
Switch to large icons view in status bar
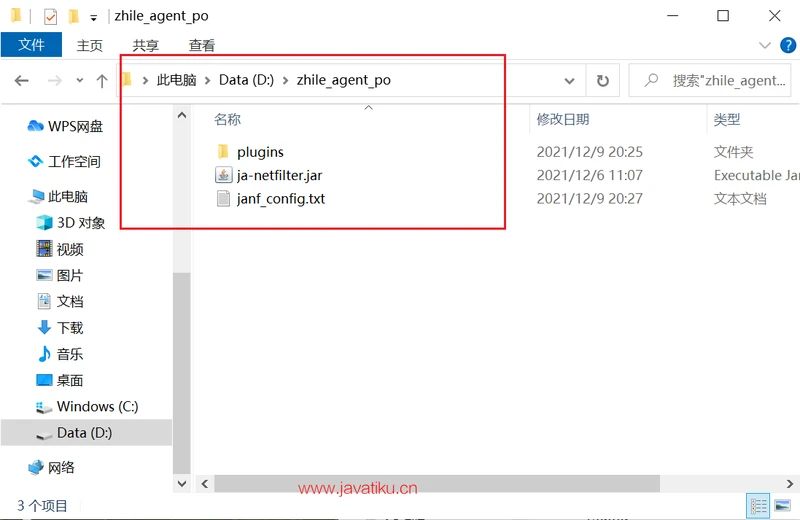[x=784, y=506]
